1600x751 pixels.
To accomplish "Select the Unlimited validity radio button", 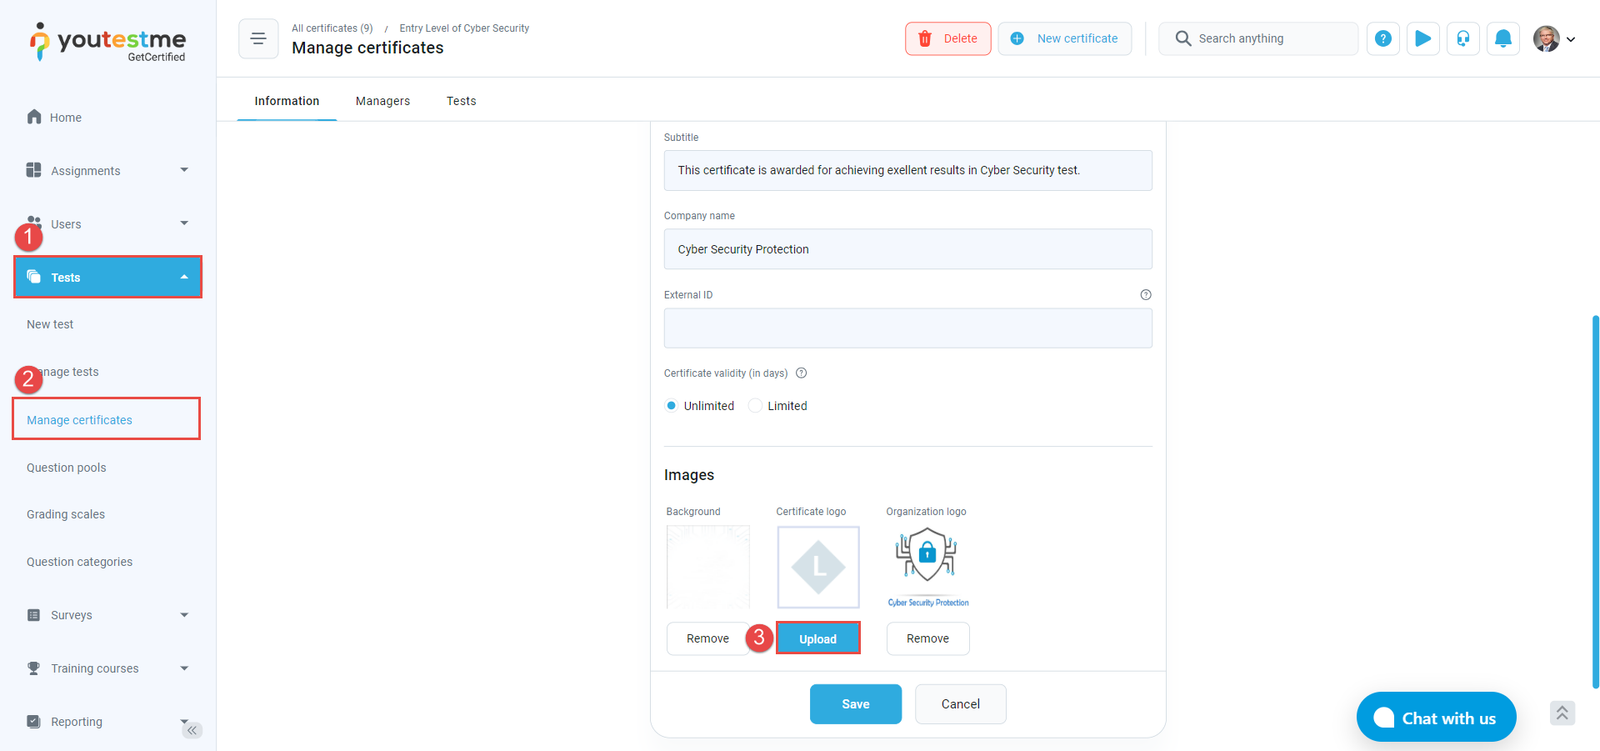I will coord(671,406).
